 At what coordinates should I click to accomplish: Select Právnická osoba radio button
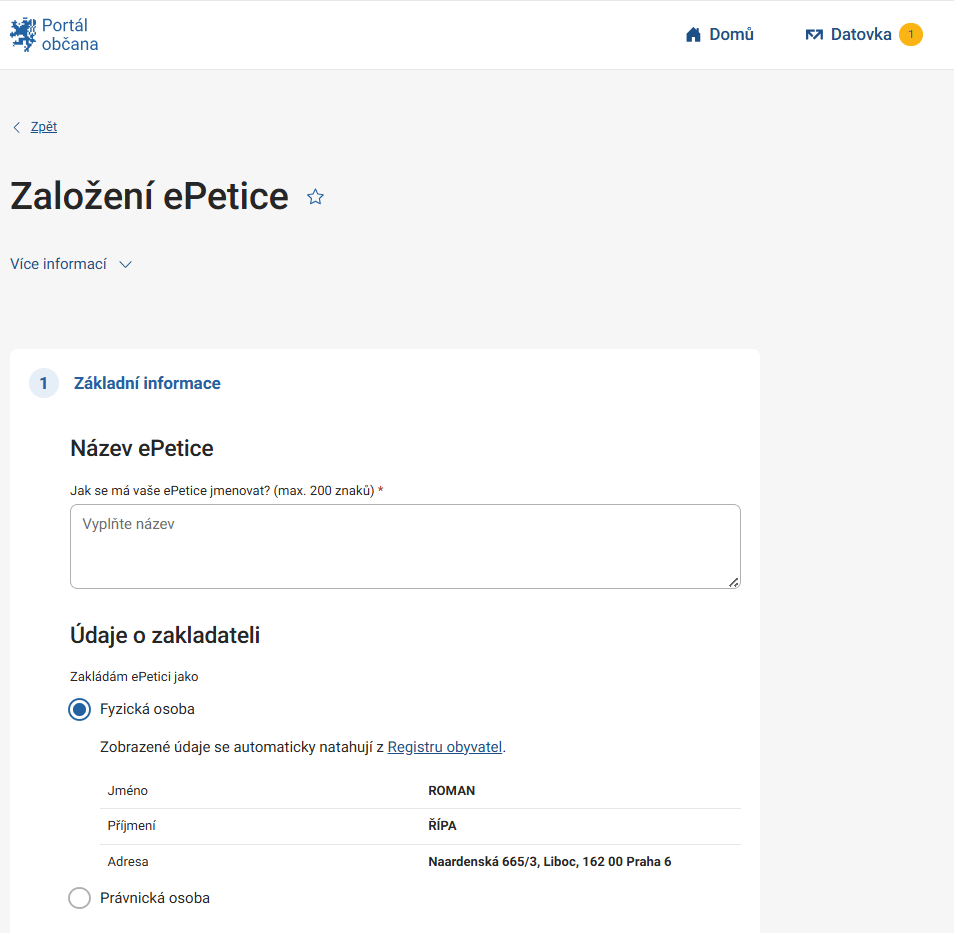[79, 898]
